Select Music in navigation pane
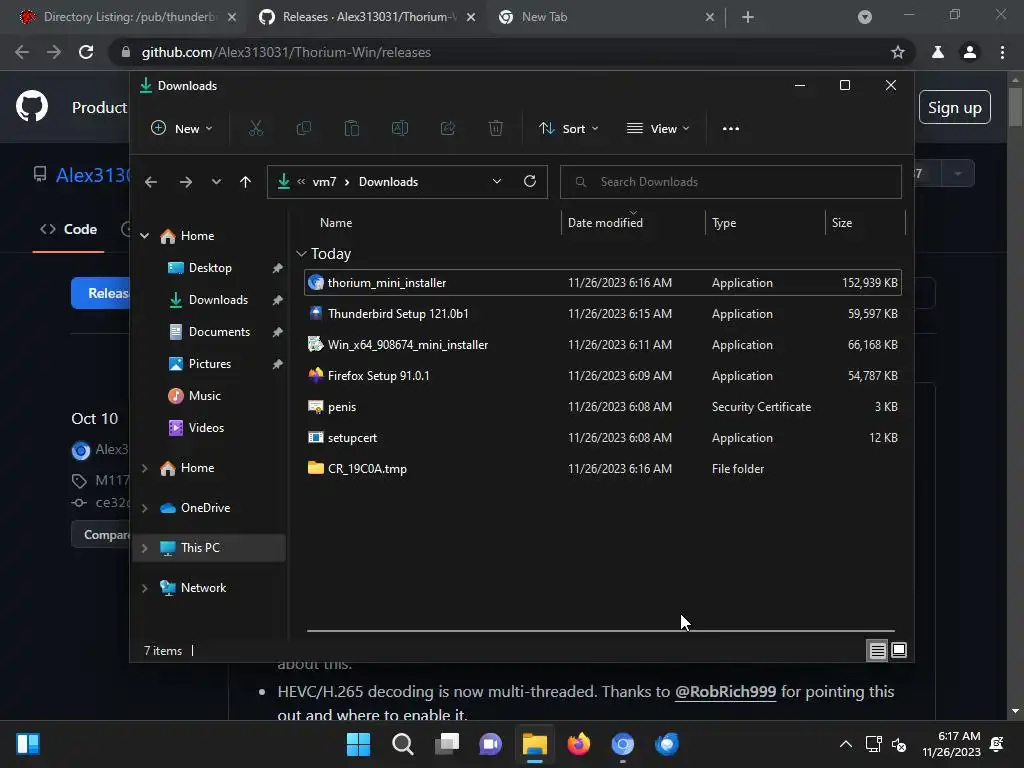The image size is (1024, 768). click(x=204, y=396)
